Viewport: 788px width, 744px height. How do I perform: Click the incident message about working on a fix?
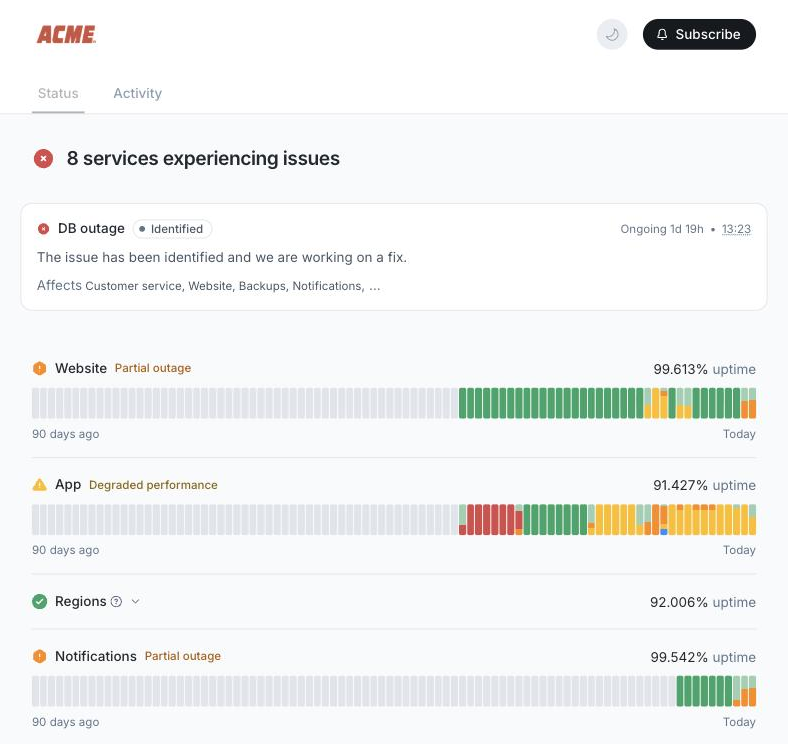(222, 257)
